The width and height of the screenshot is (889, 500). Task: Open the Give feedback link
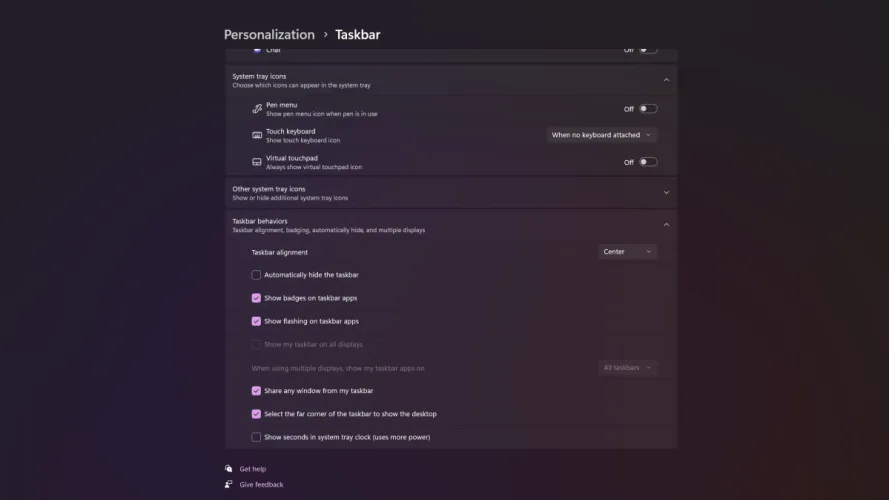click(x=261, y=484)
